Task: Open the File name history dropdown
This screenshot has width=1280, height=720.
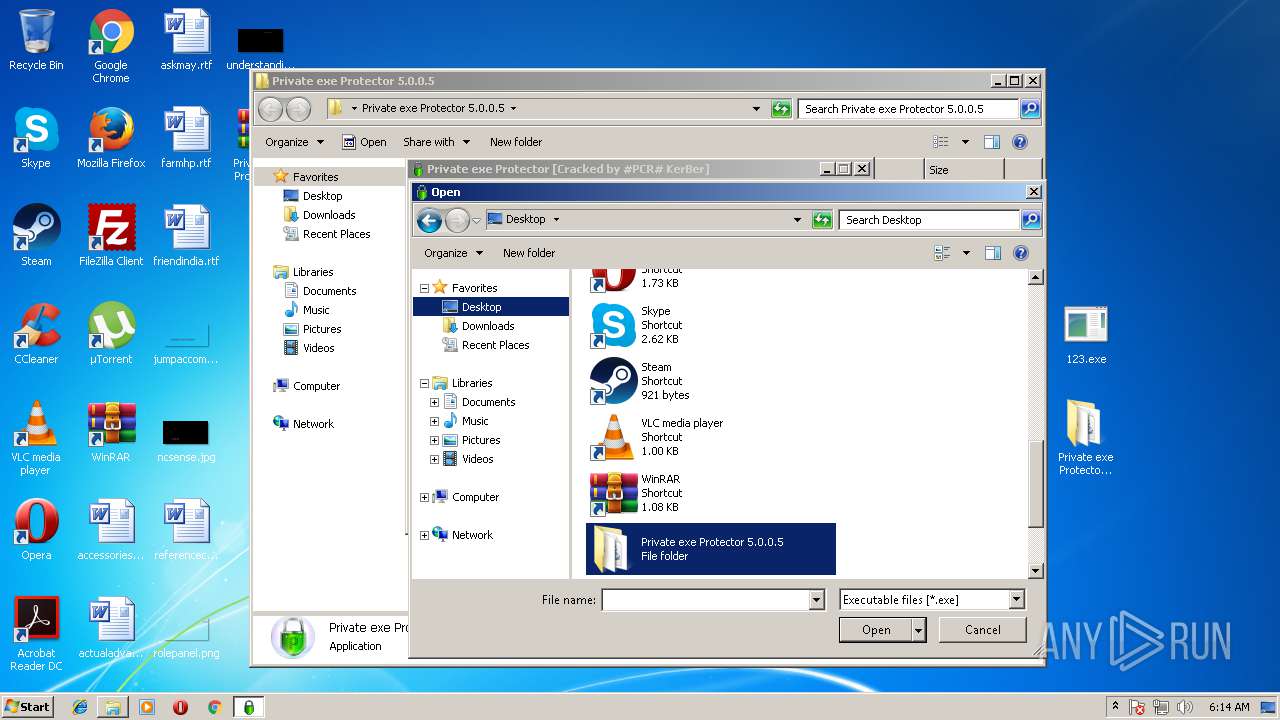Action: 817,600
